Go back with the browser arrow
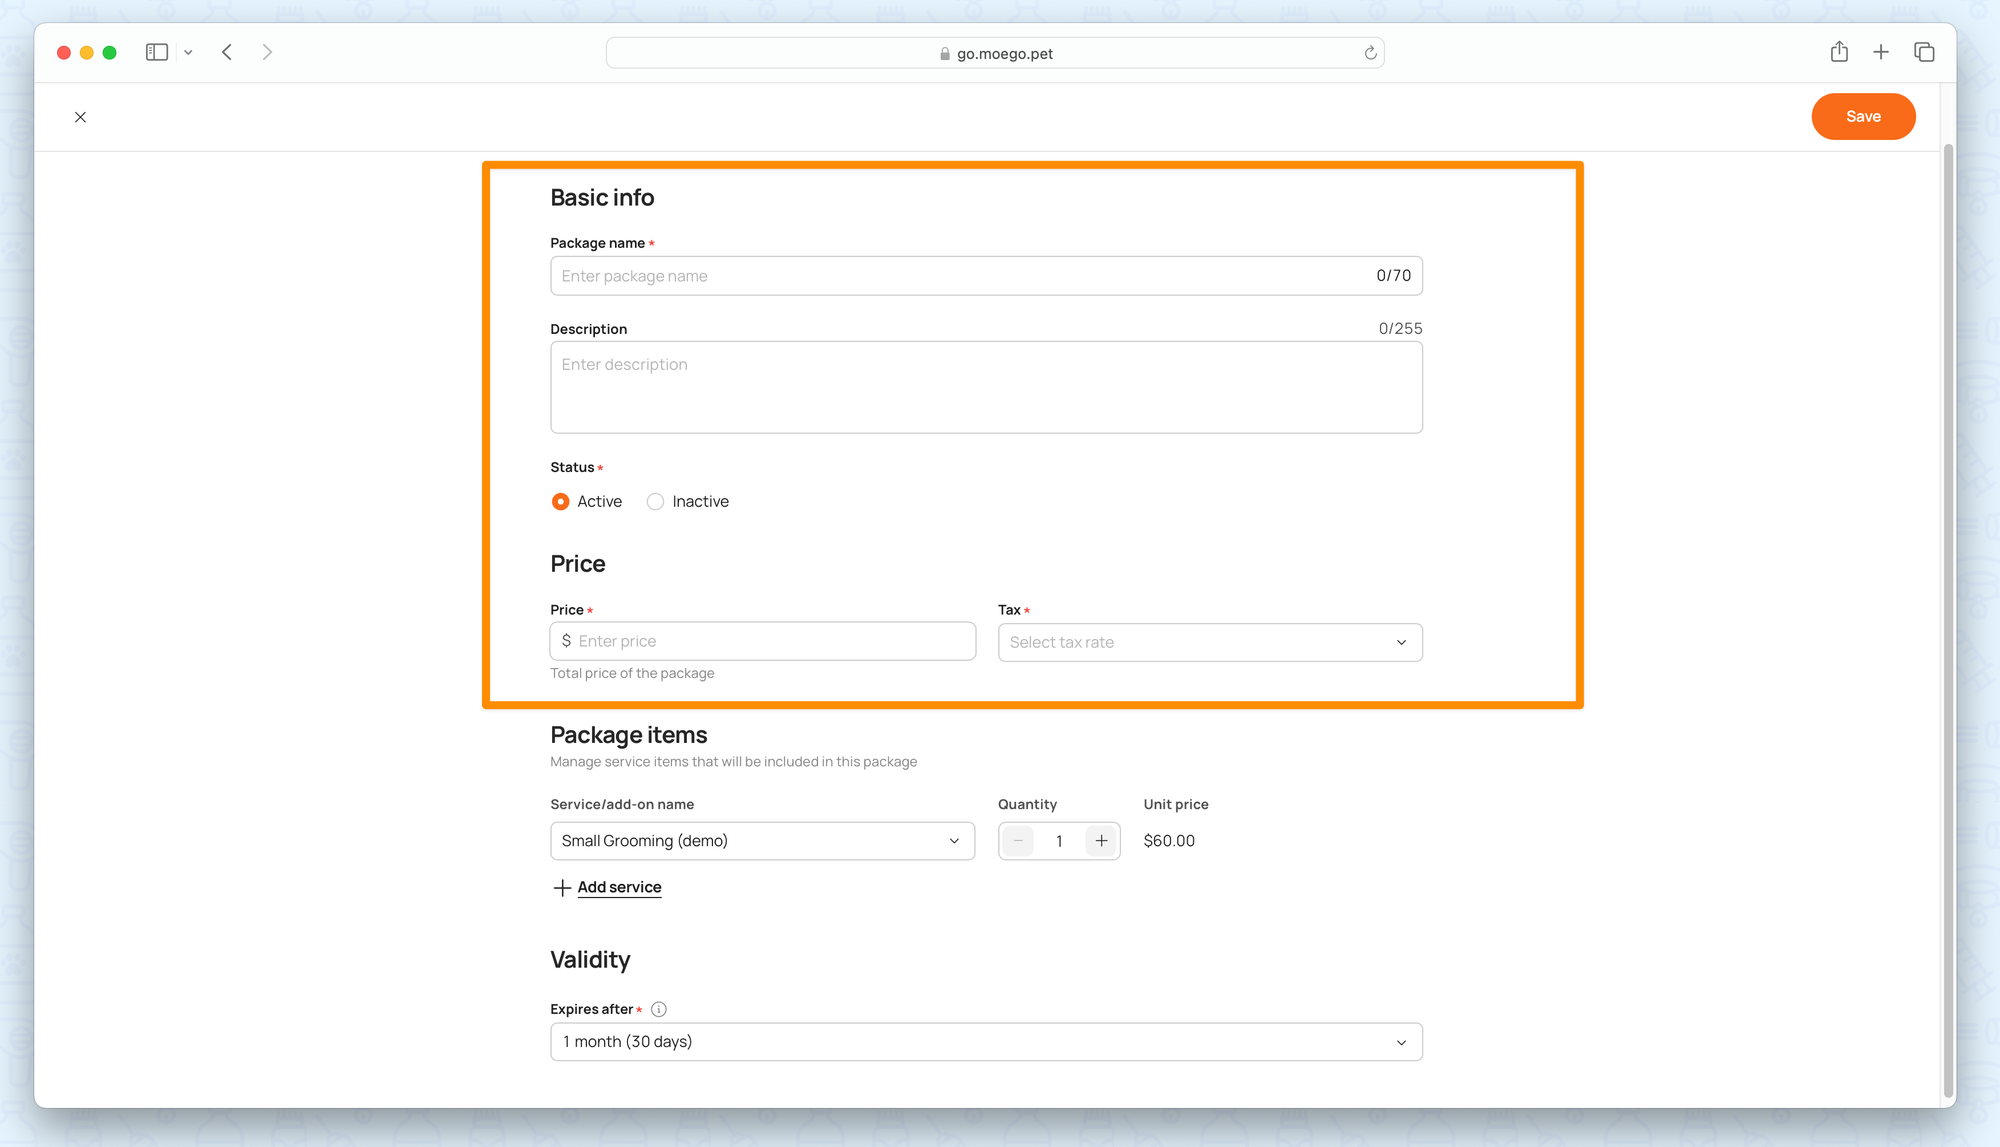The image size is (2000, 1147). 227,52
